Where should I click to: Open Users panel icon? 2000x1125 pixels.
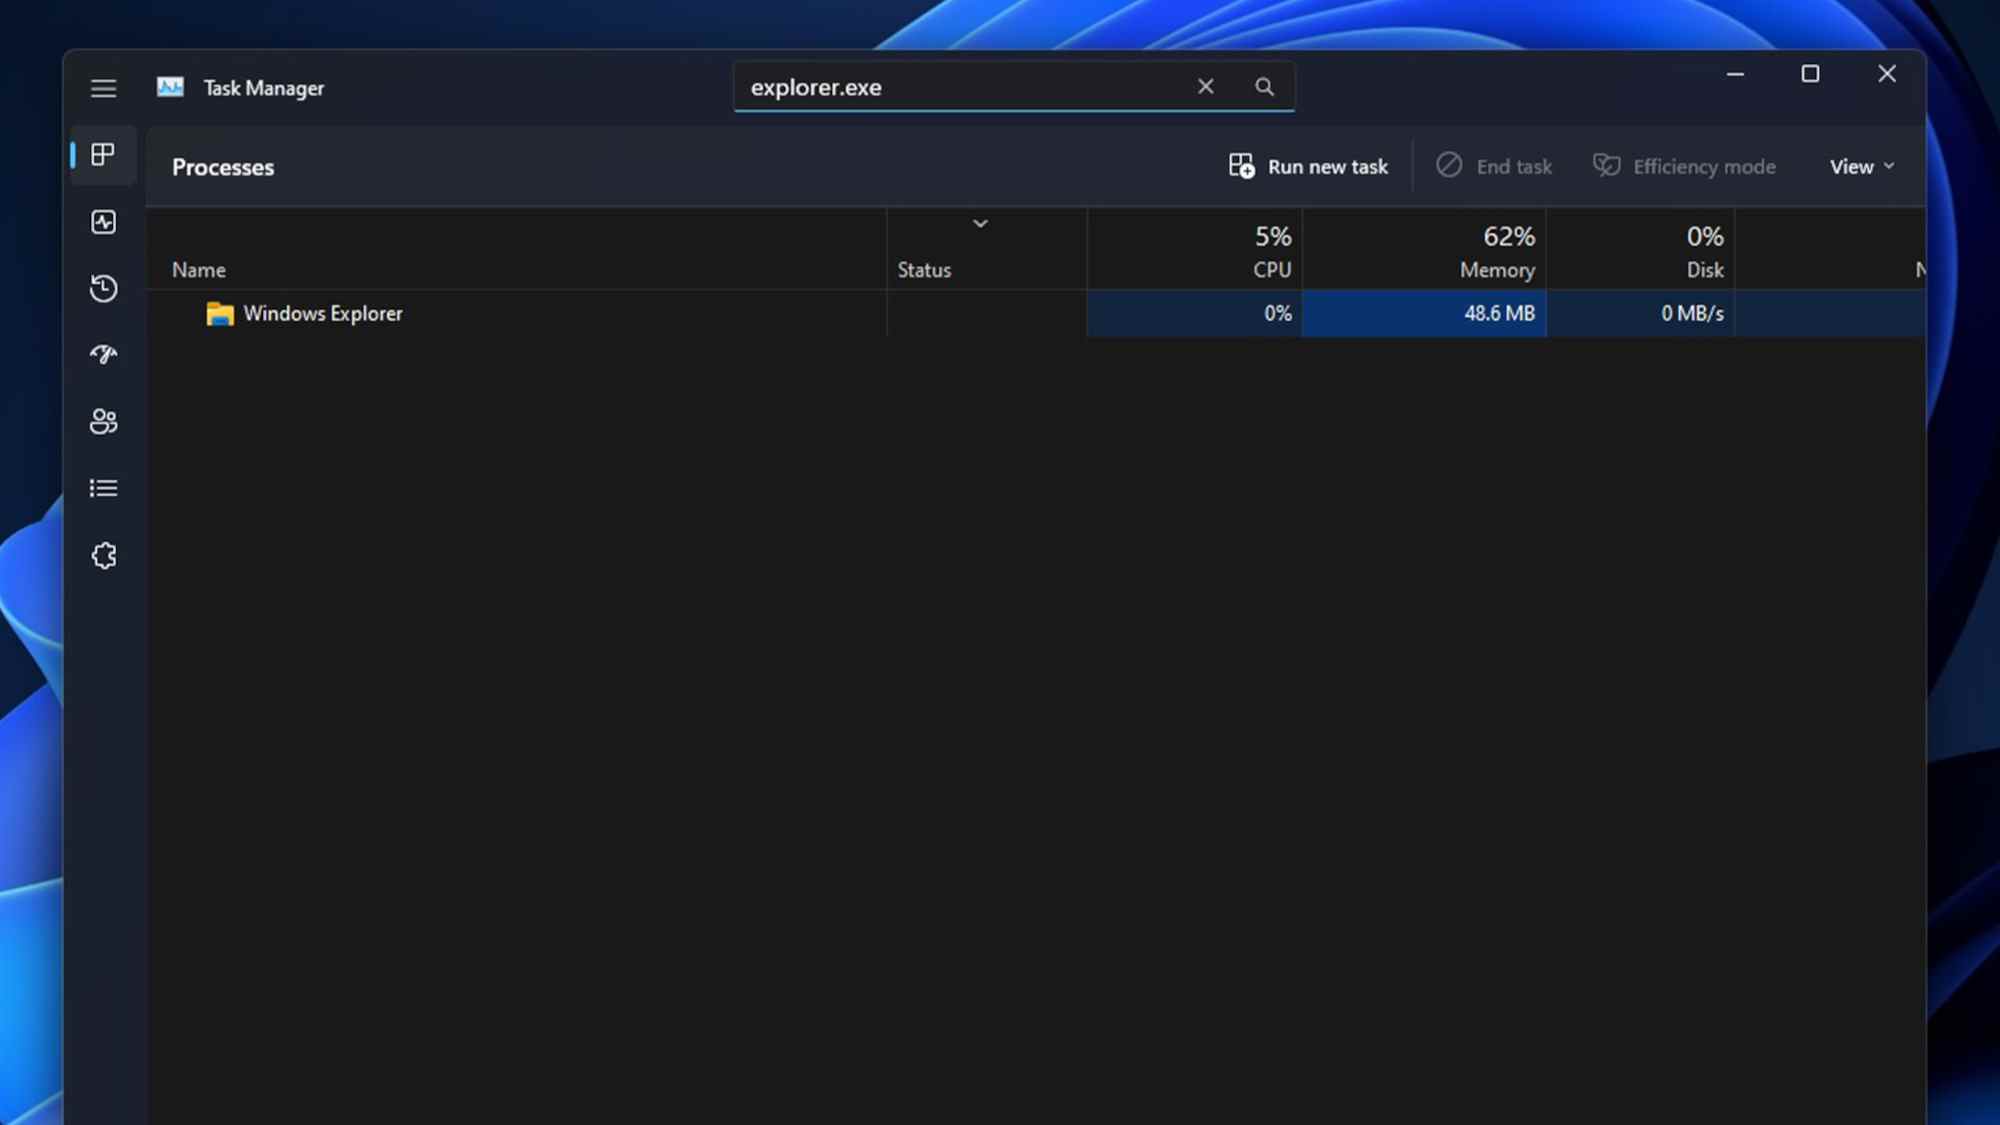coord(103,420)
